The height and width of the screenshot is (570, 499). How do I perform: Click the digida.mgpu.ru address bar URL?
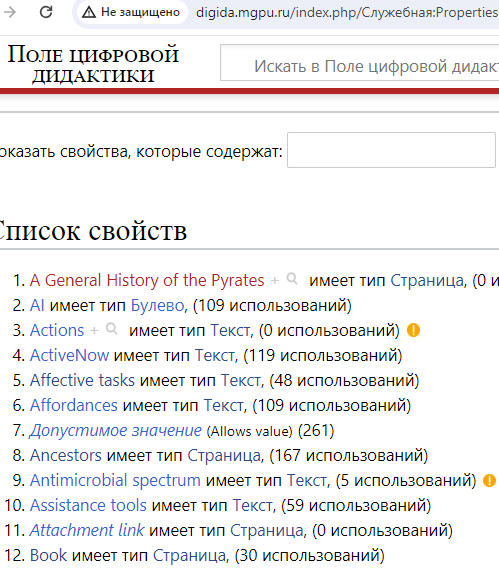tap(347, 12)
